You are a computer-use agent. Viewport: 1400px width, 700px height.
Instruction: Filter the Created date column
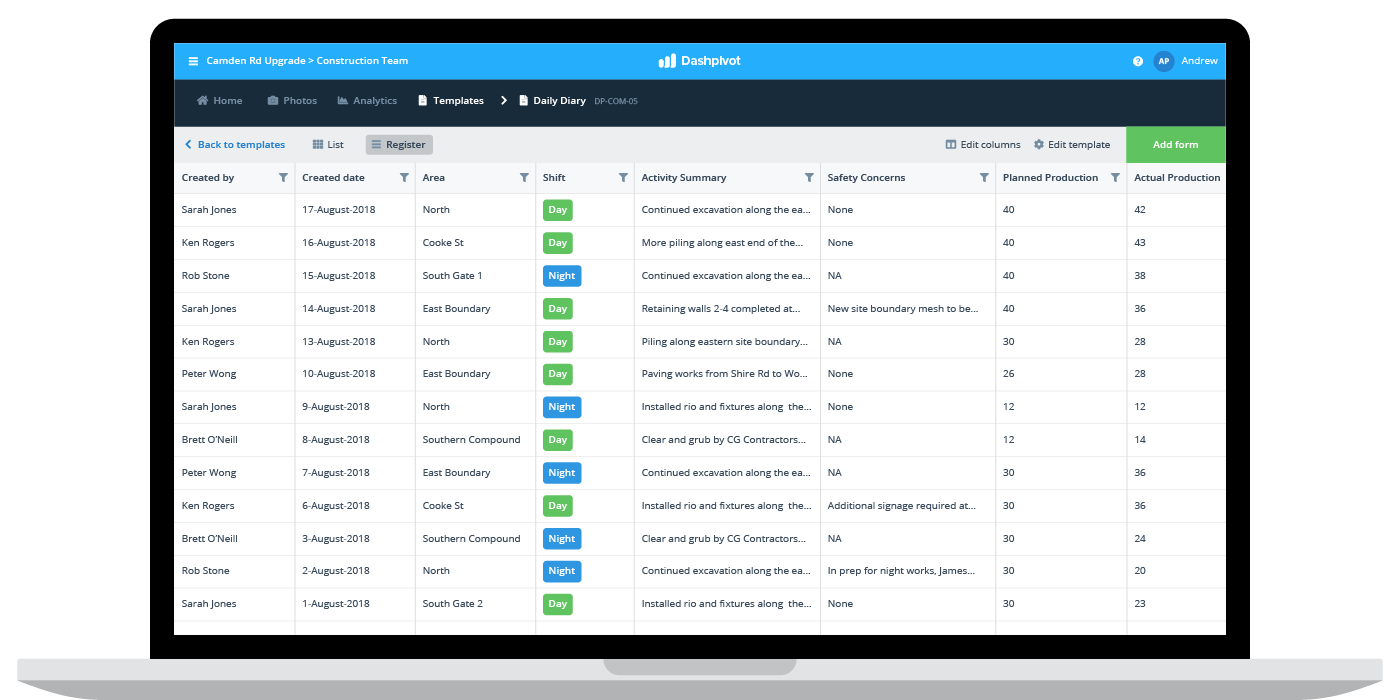(x=404, y=178)
